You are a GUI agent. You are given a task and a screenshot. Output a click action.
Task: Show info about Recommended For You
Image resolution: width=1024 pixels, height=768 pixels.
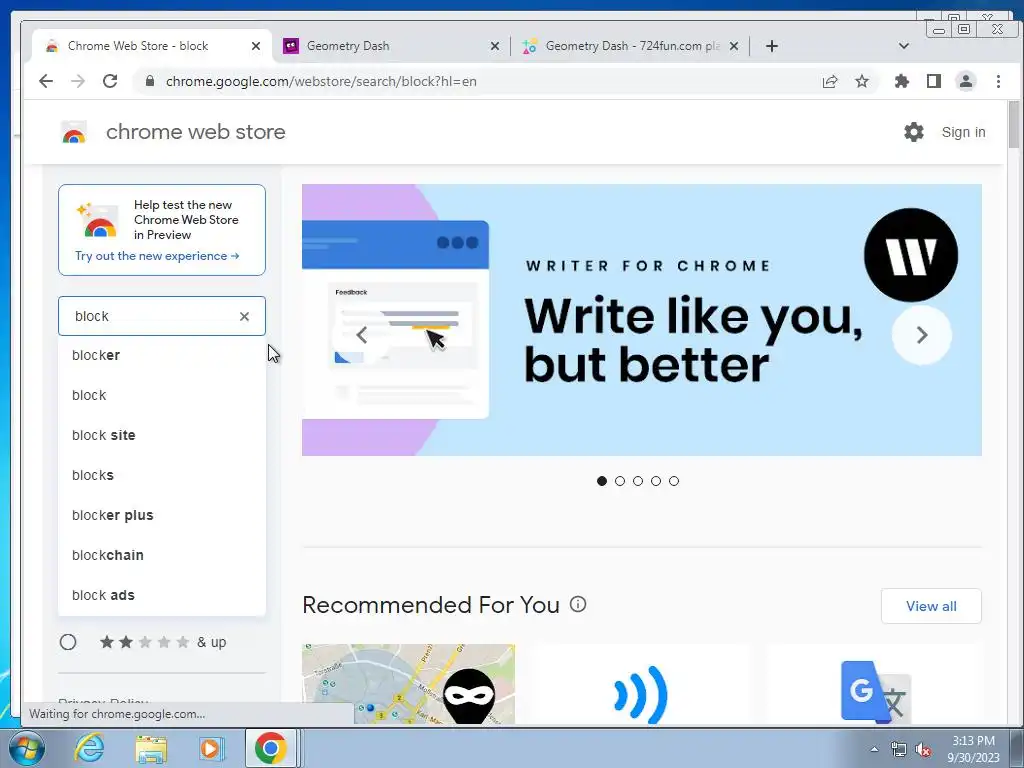(578, 604)
